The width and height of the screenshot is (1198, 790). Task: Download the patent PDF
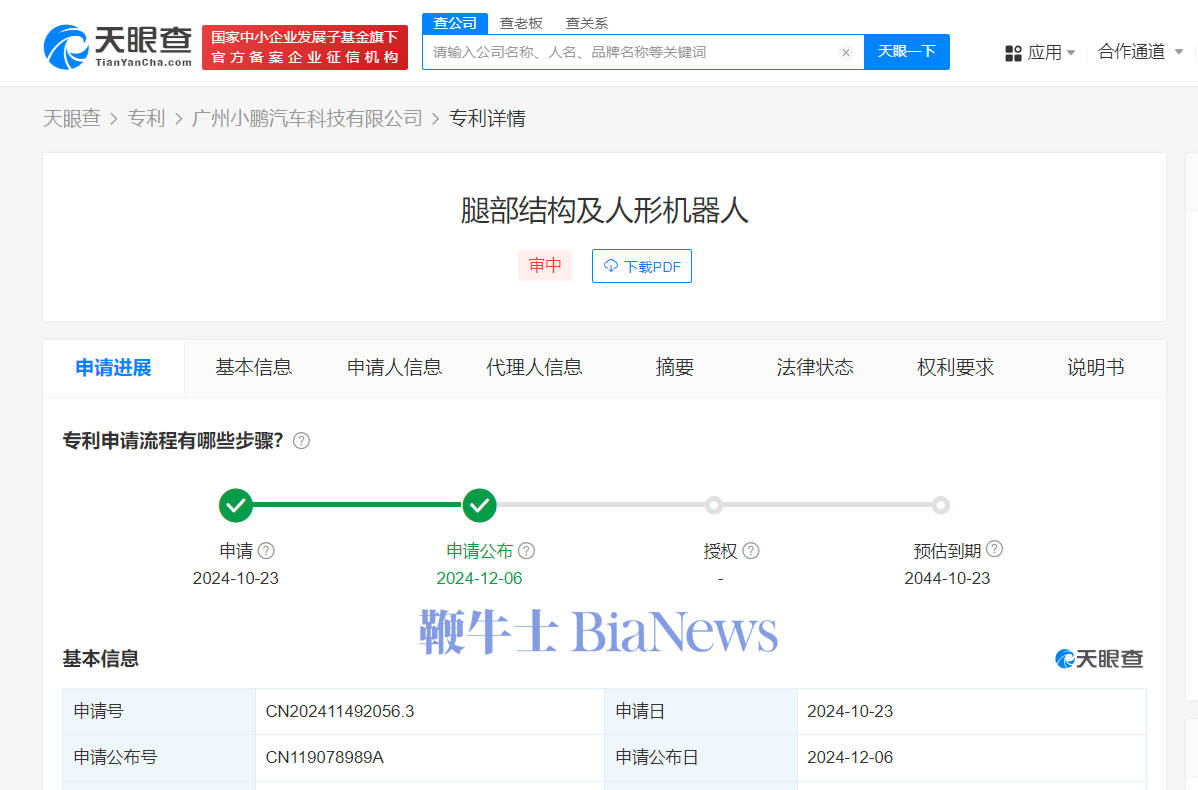[642, 266]
